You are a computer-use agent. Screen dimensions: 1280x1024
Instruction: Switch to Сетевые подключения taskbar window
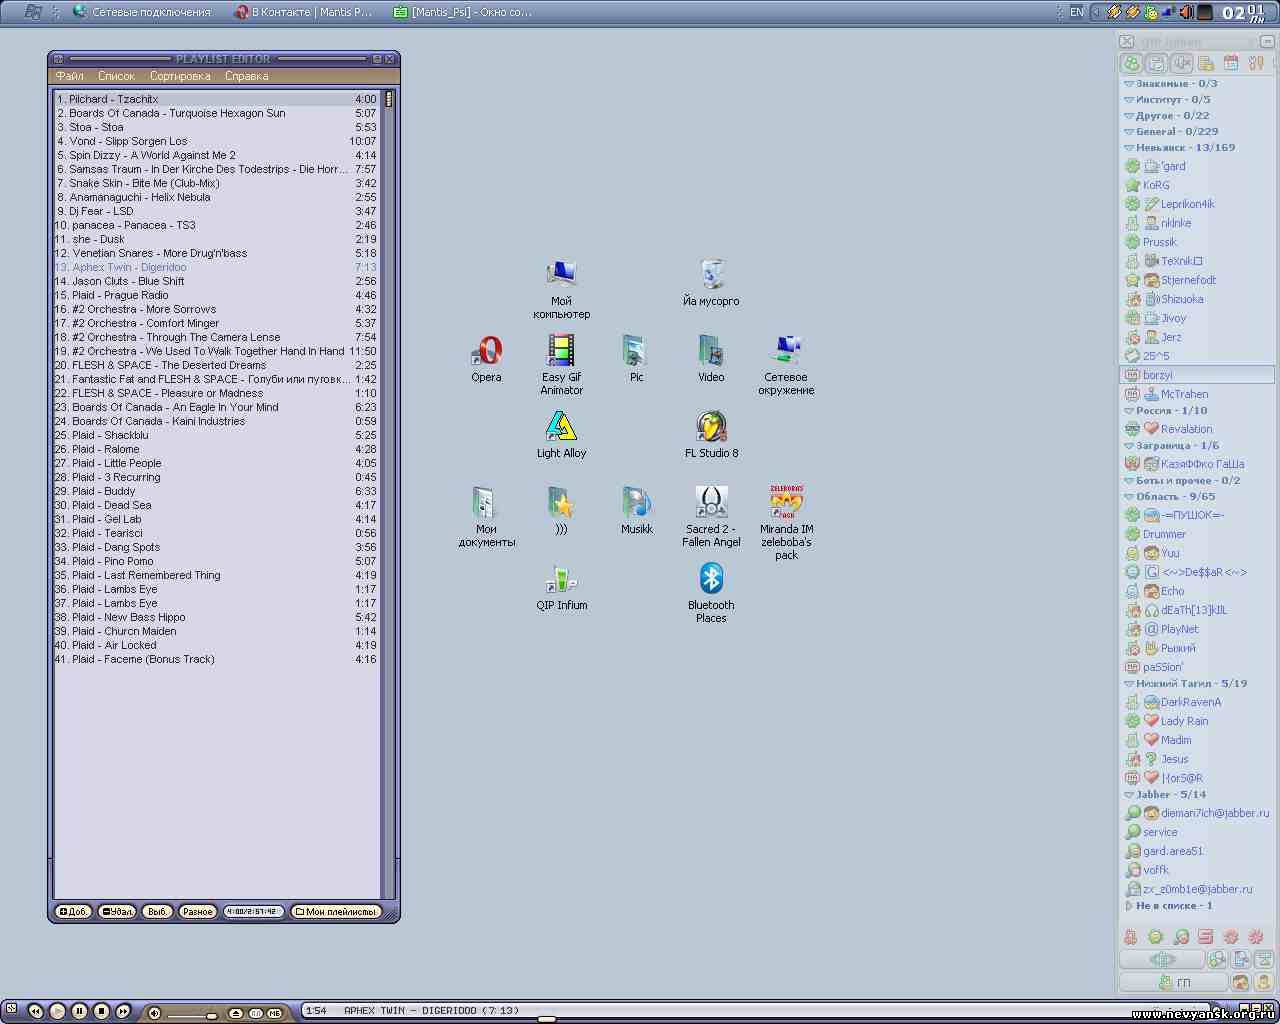(x=141, y=12)
